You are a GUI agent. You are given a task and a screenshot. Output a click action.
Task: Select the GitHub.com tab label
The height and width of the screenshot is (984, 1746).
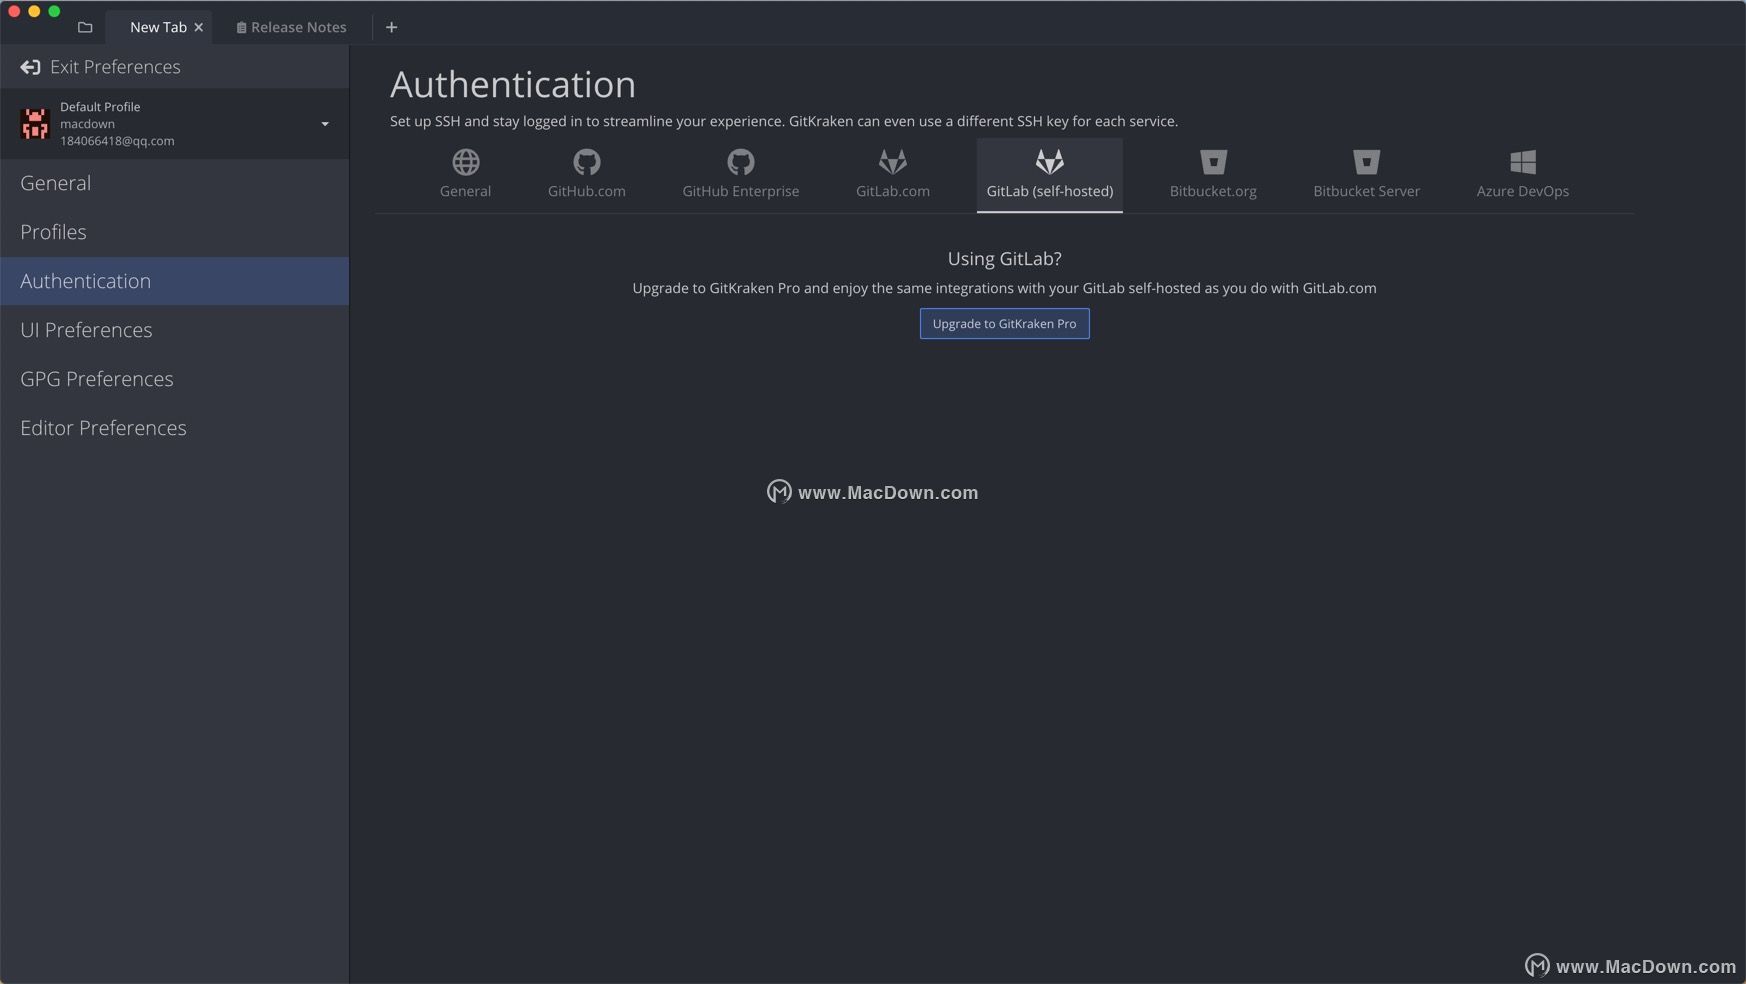pyautogui.click(x=587, y=191)
